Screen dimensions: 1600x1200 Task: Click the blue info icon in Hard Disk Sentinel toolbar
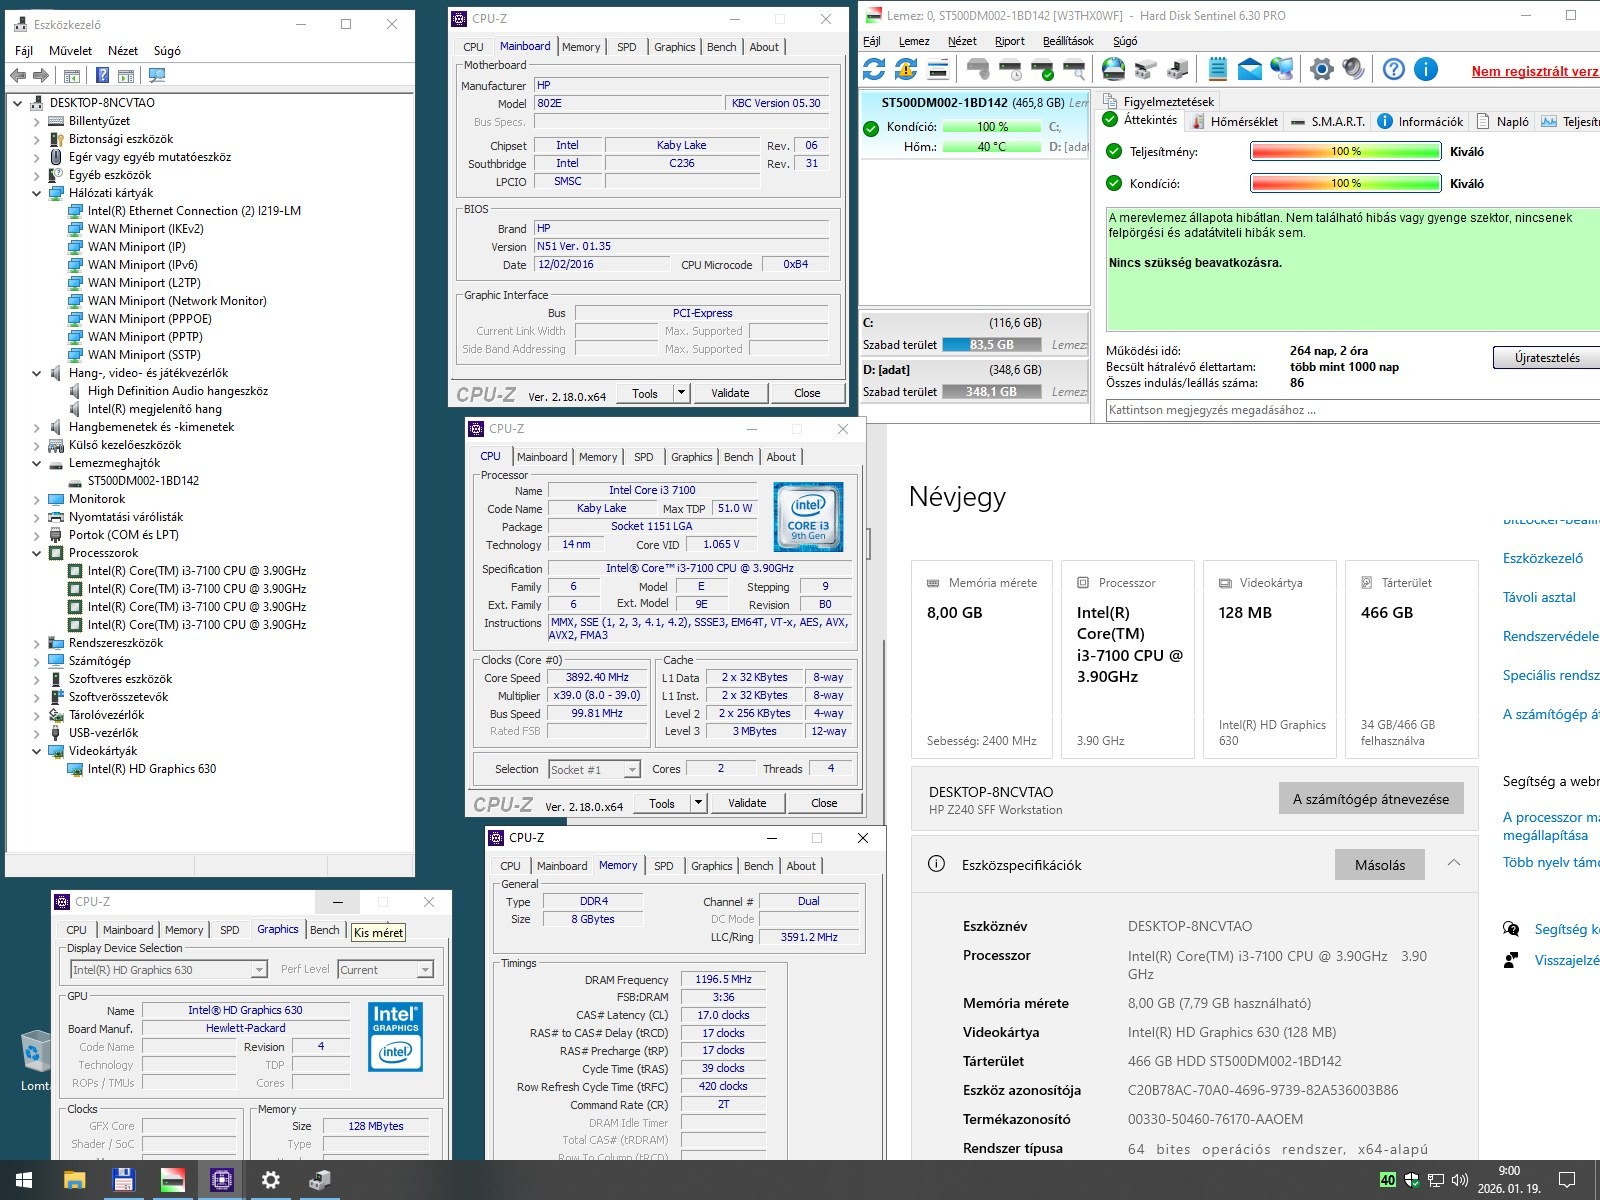1426,69
